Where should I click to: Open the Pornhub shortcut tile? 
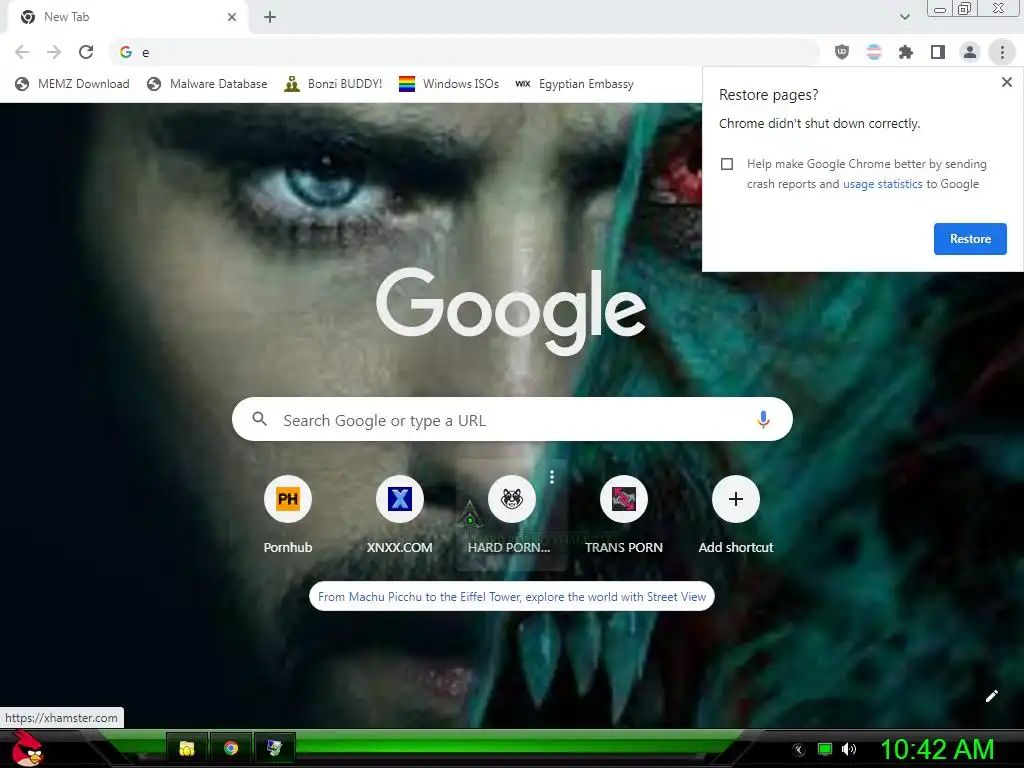pos(288,514)
